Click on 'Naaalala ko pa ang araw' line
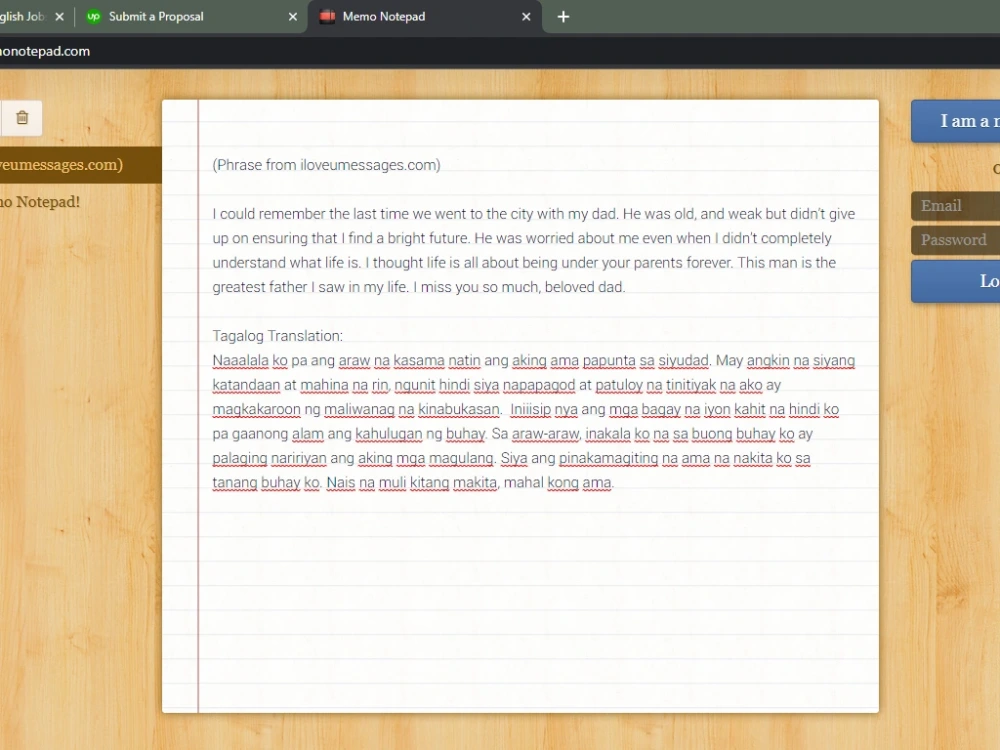This screenshot has height=750, width=1000. tap(534, 360)
